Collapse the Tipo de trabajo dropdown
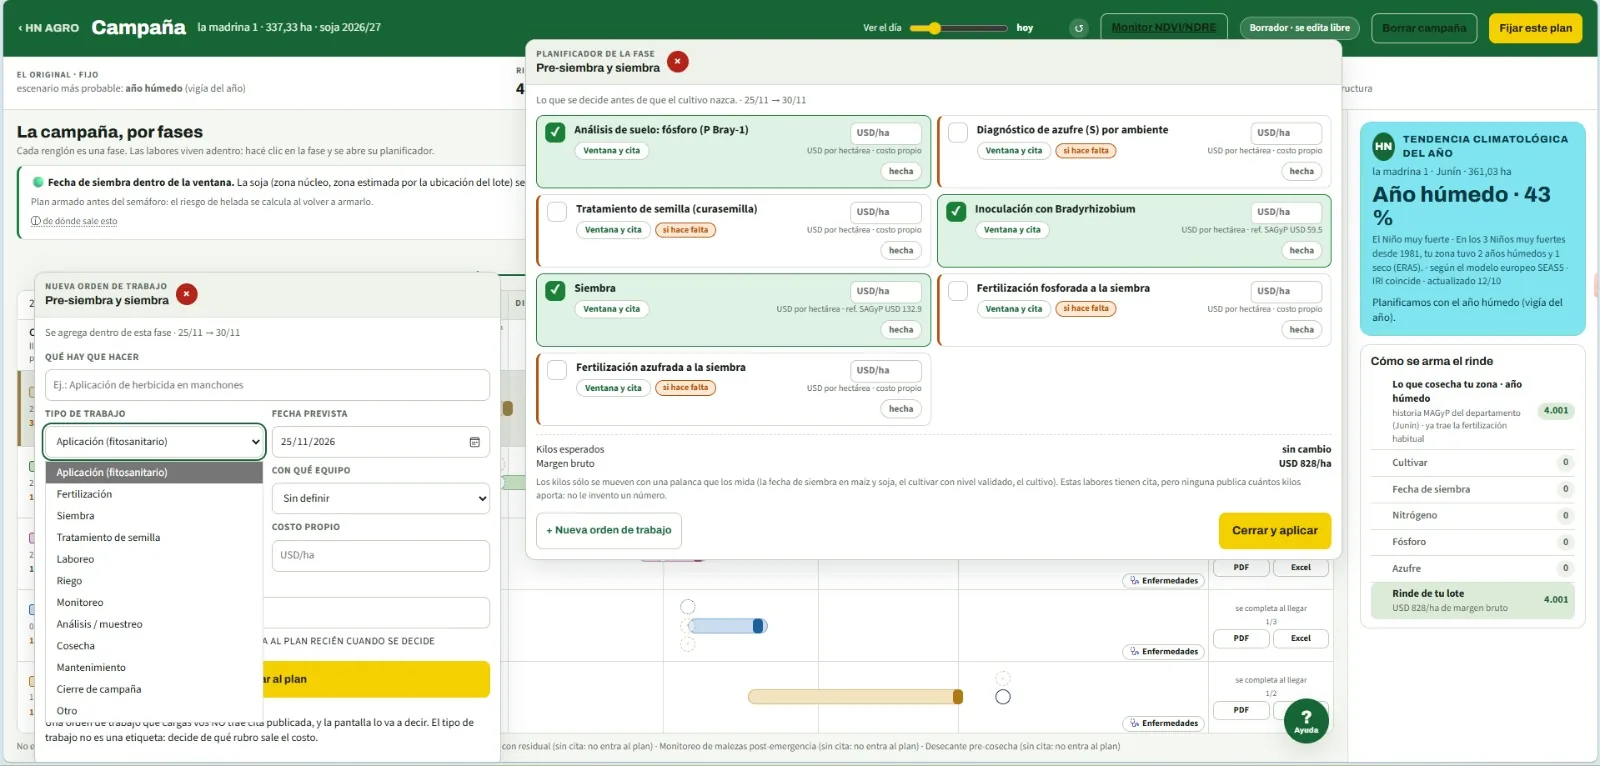The height and width of the screenshot is (766, 1600). point(154,442)
